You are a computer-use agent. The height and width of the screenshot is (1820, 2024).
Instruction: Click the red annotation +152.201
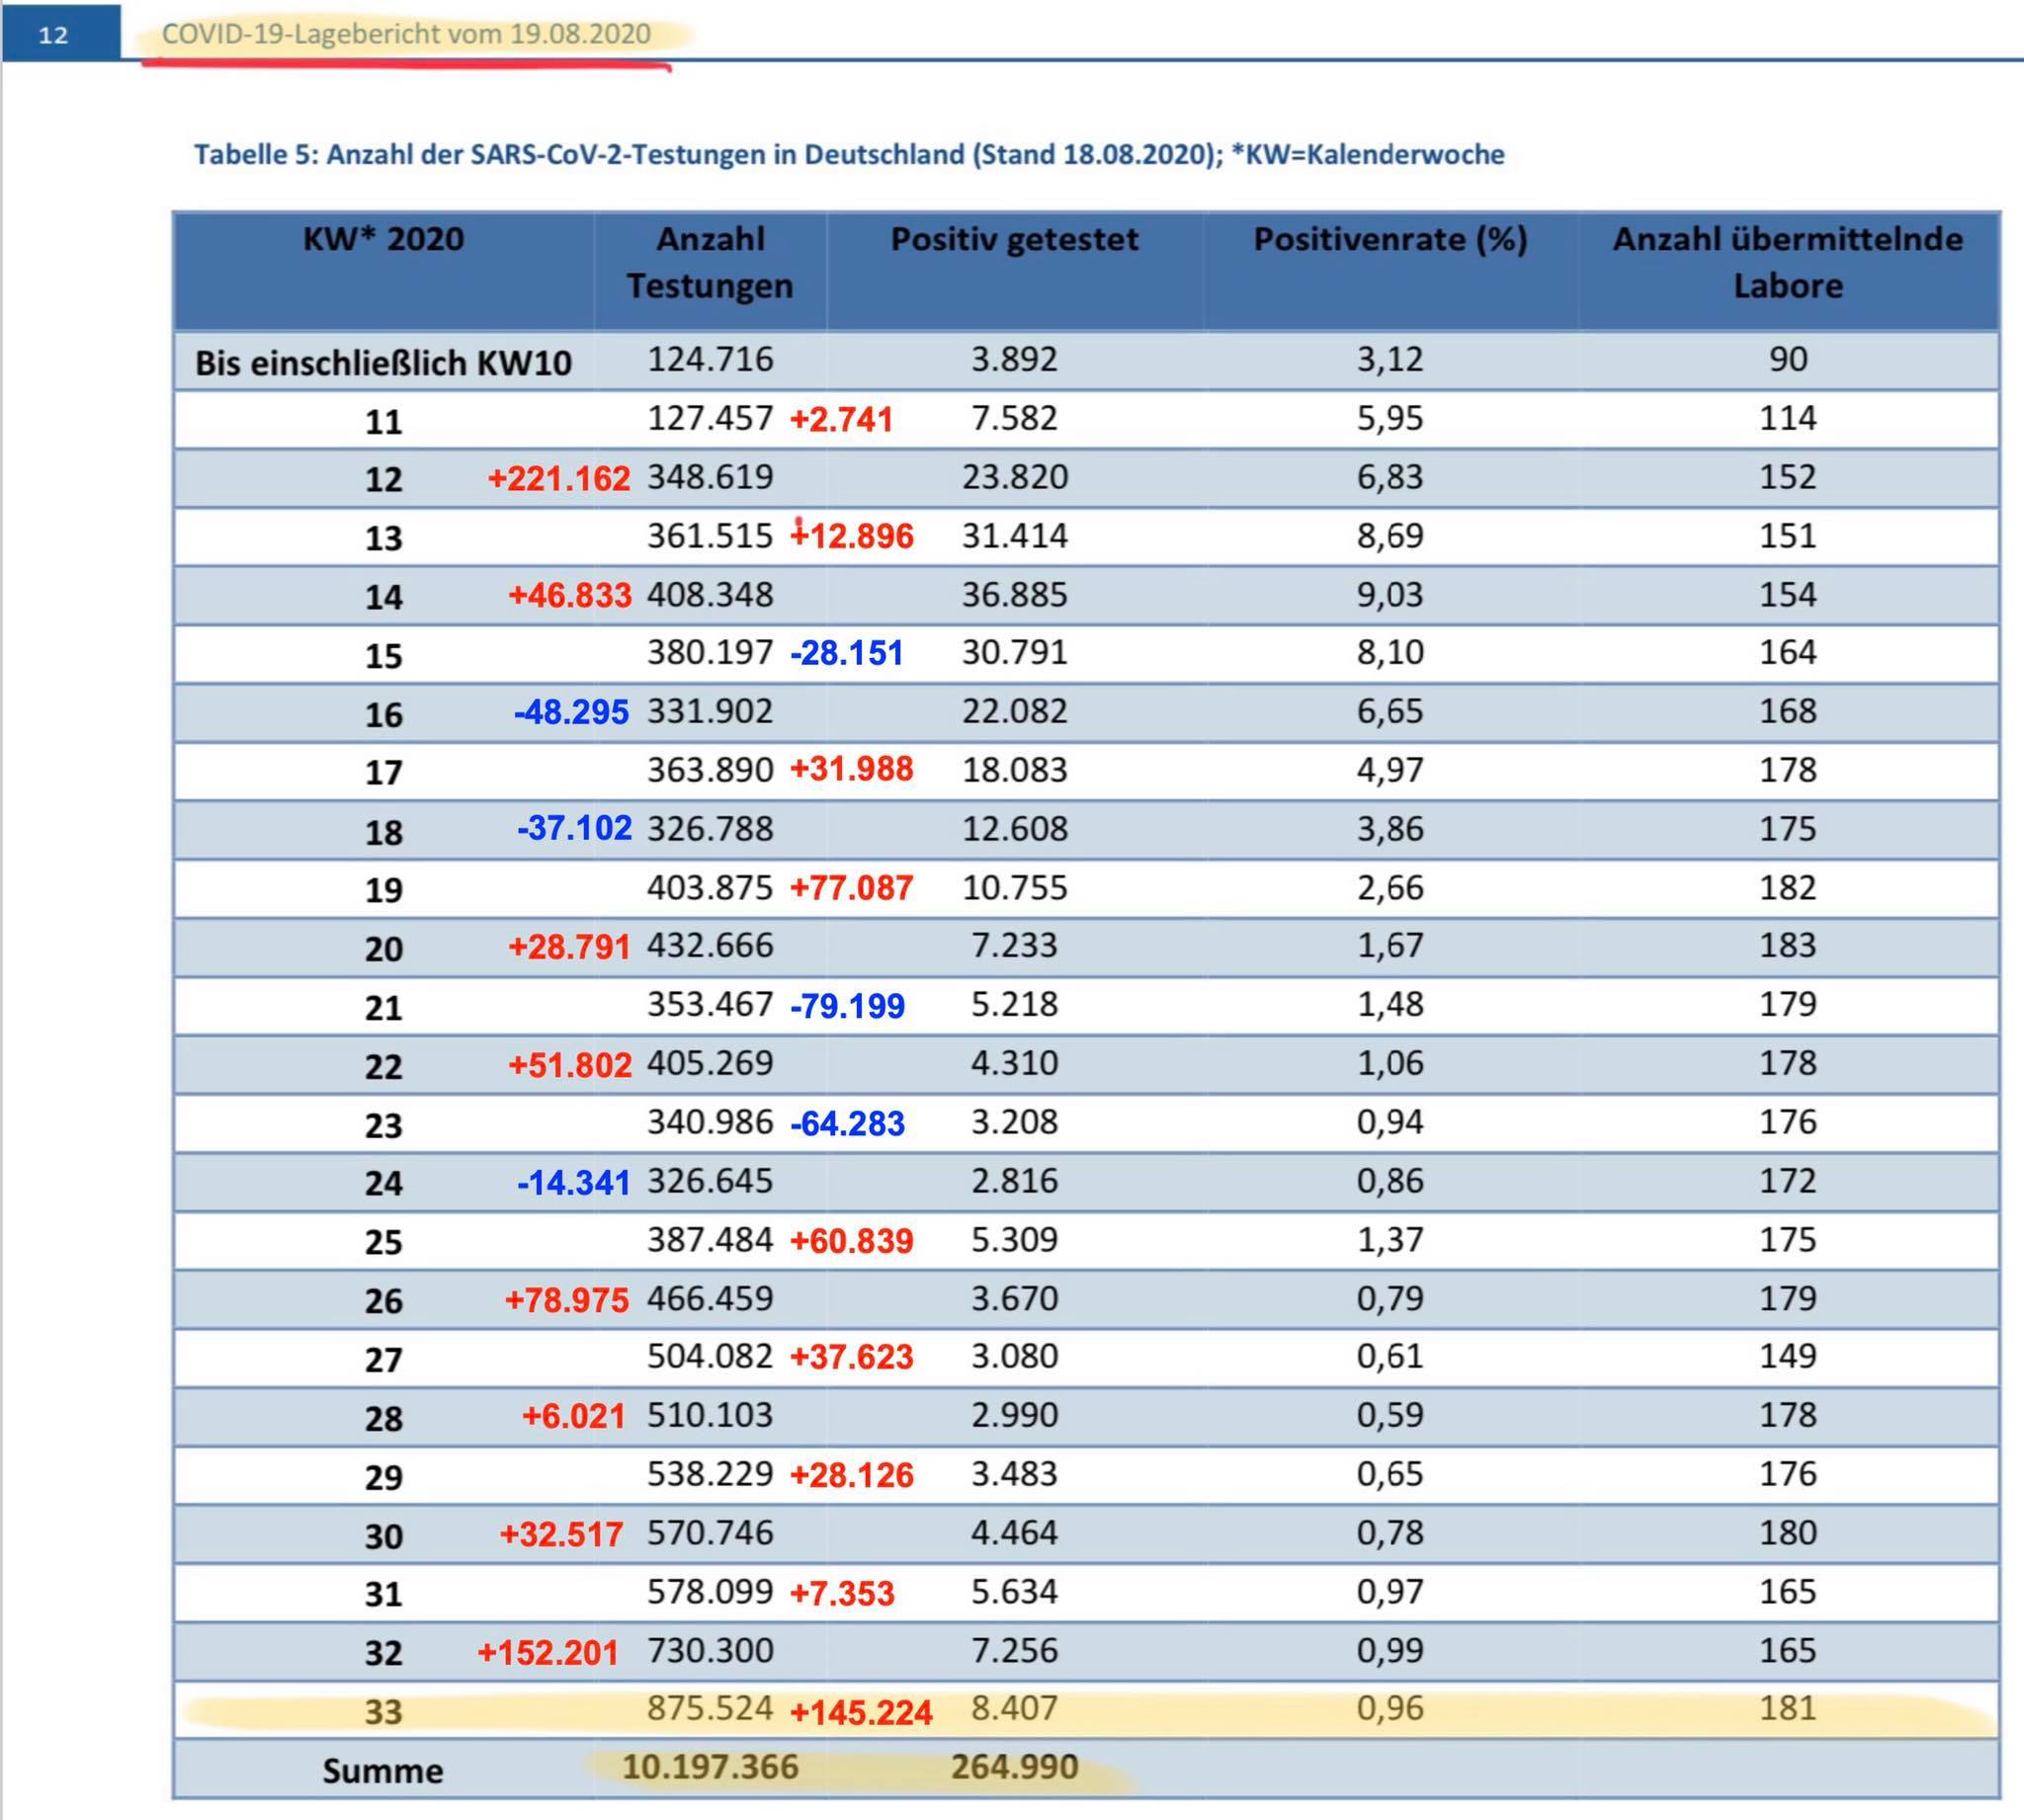(548, 1653)
